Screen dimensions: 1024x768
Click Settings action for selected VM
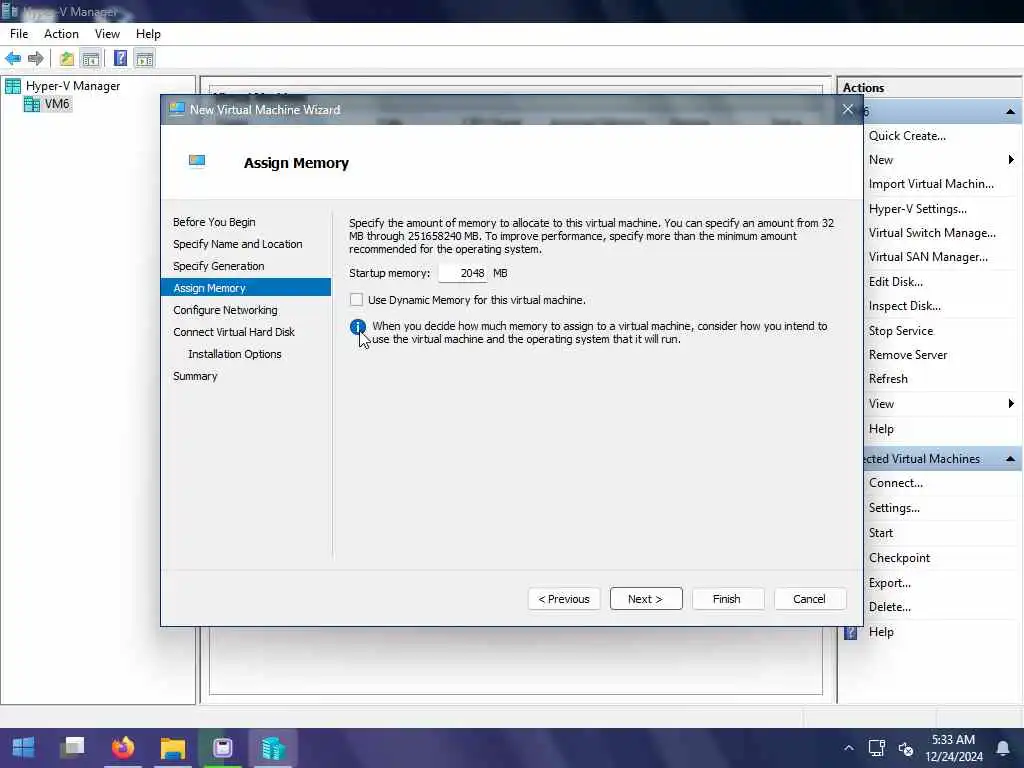[894, 508]
